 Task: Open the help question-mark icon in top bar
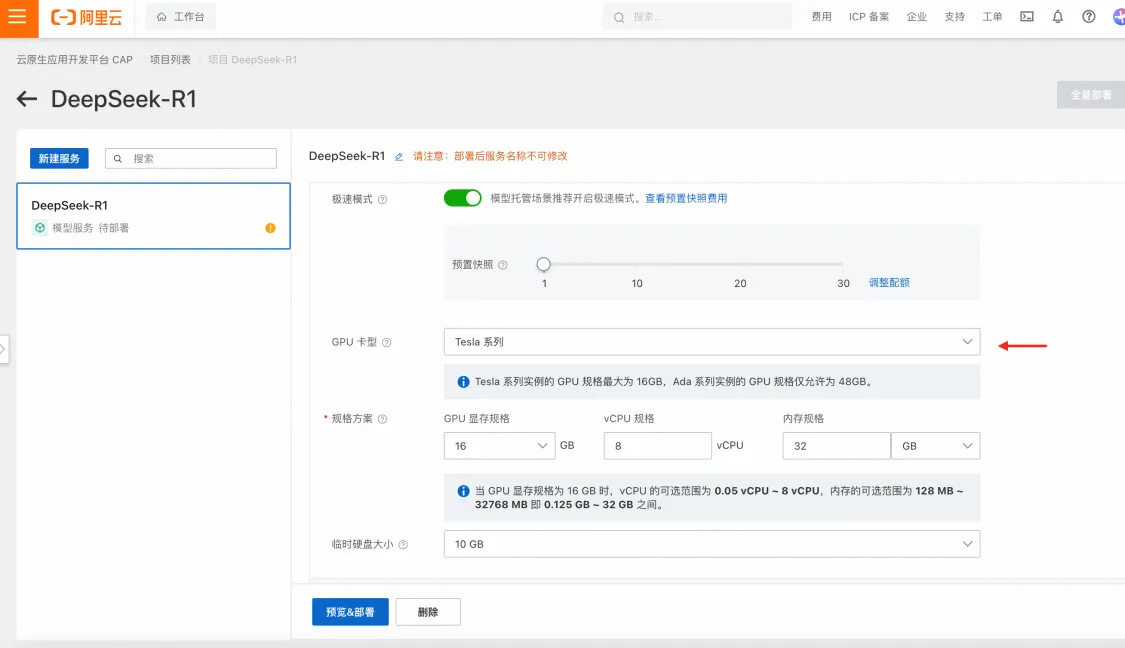pyautogui.click(x=1088, y=16)
